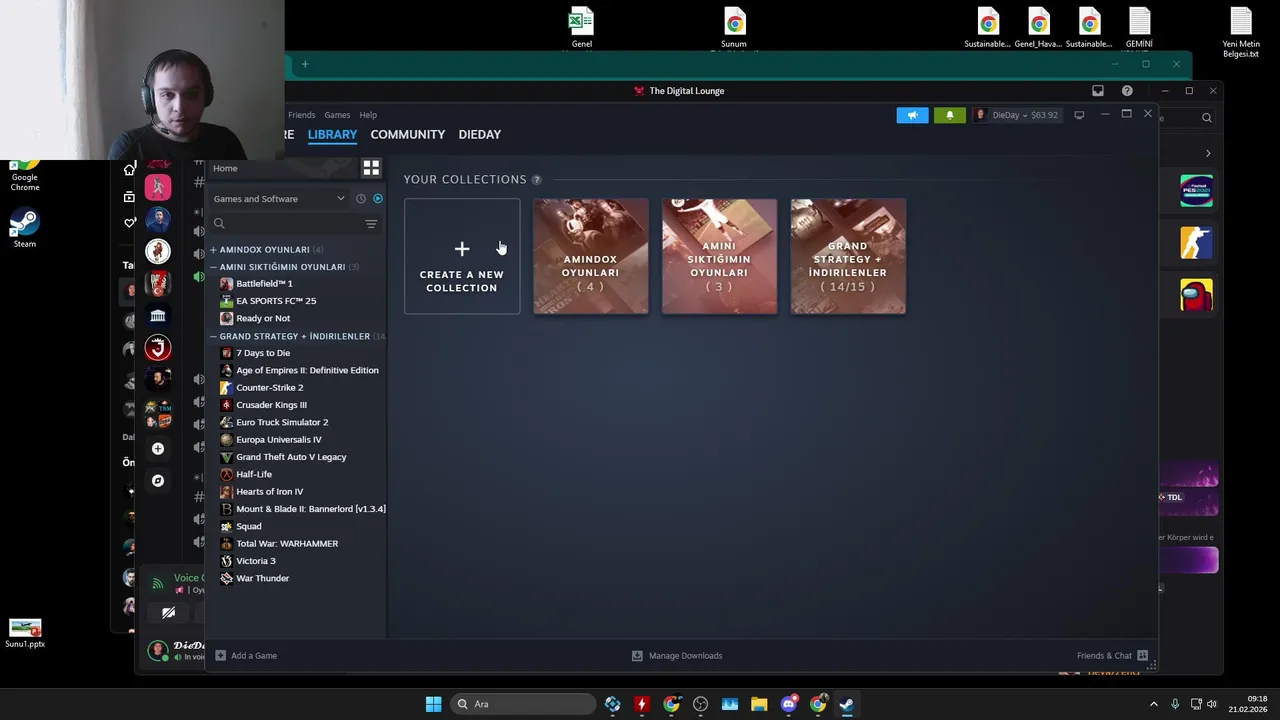Click the taskbar search box labeled Ara
The image size is (1280, 720).
pos(522,704)
